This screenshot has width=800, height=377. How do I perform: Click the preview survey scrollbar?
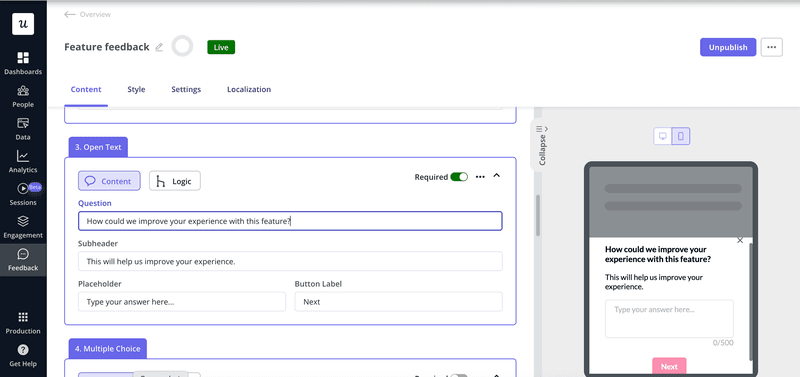tap(750, 302)
